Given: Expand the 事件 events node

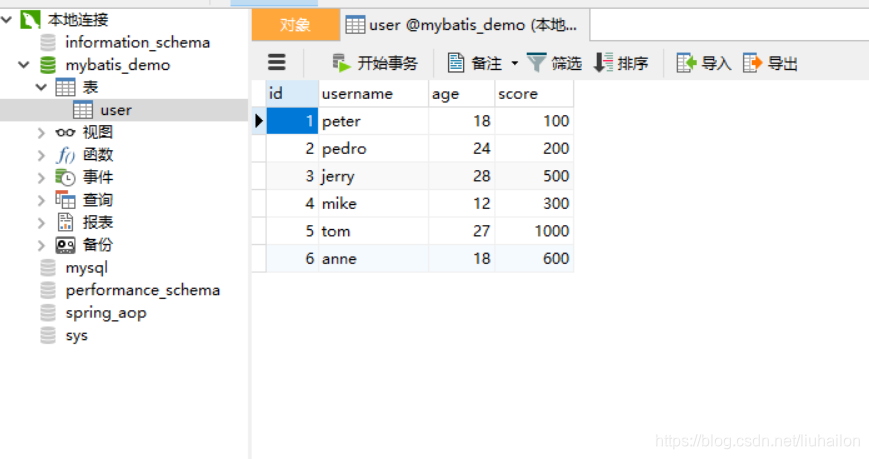Looking at the screenshot, I should click(x=41, y=178).
